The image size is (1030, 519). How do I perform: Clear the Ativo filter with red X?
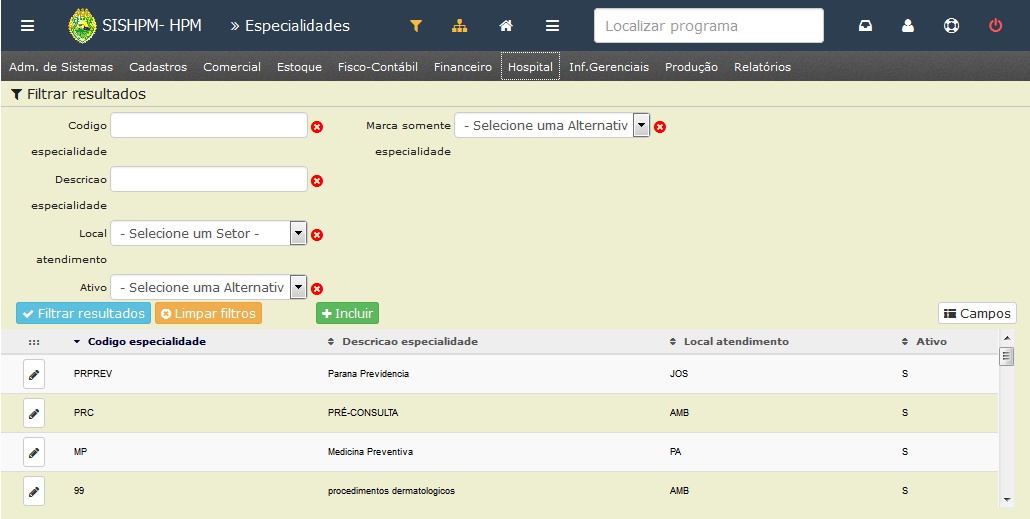coord(317,288)
